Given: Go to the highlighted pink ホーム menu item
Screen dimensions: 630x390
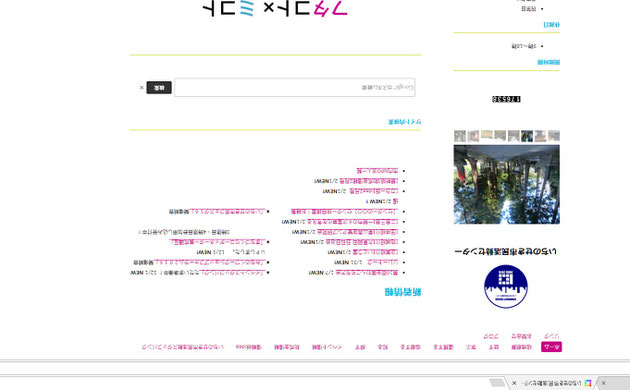Looking at the screenshot, I should click(x=551, y=347).
